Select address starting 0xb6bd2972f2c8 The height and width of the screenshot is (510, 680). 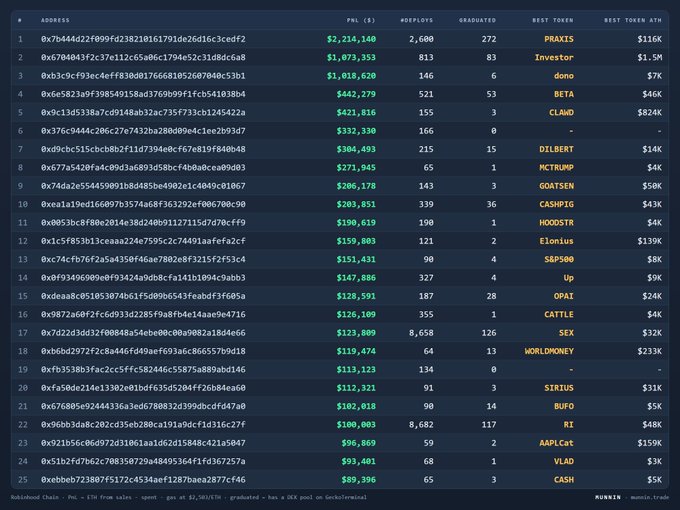143,351
